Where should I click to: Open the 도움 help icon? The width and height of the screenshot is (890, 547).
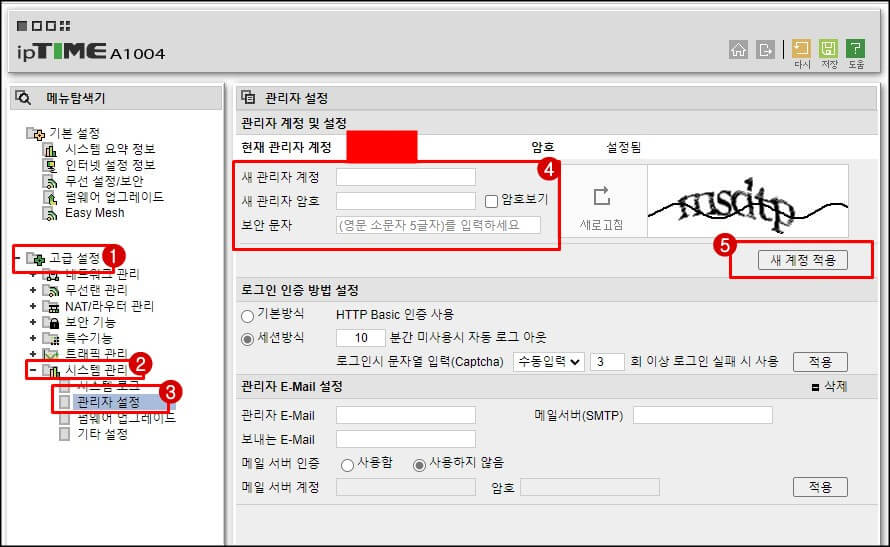(x=855, y=49)
